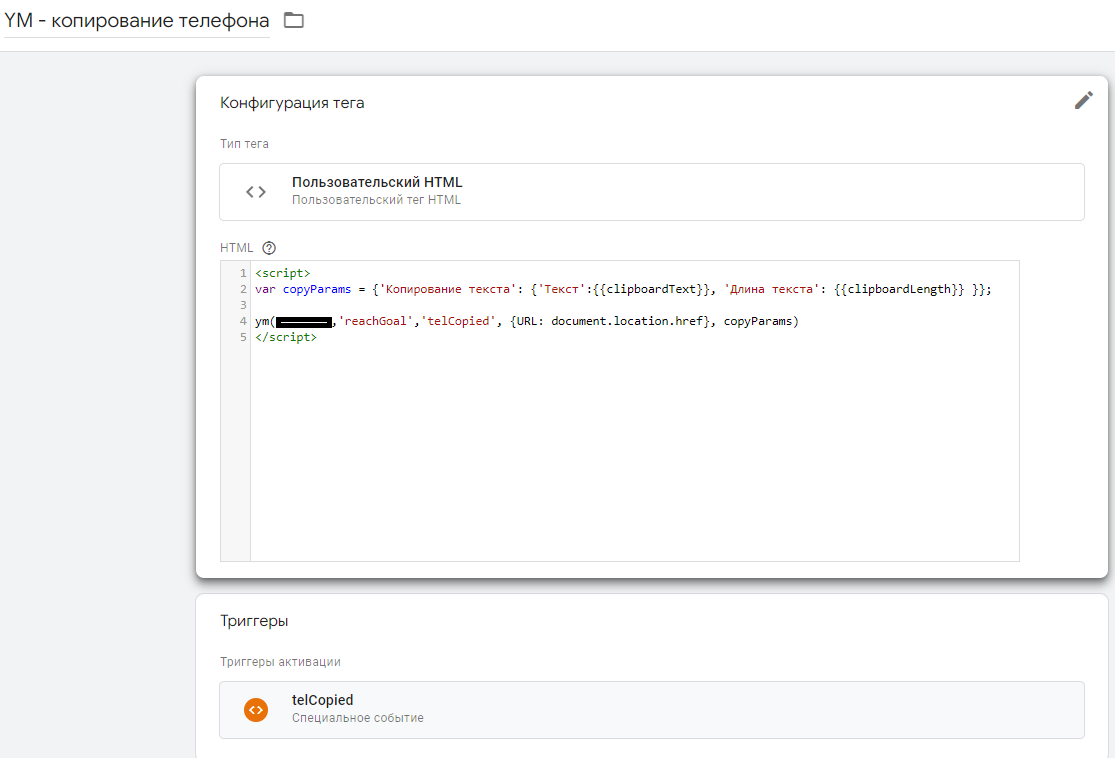The image size is (1115, 758).
Task: Click line number 3 in editor gutter
Action: coord(243,305)
